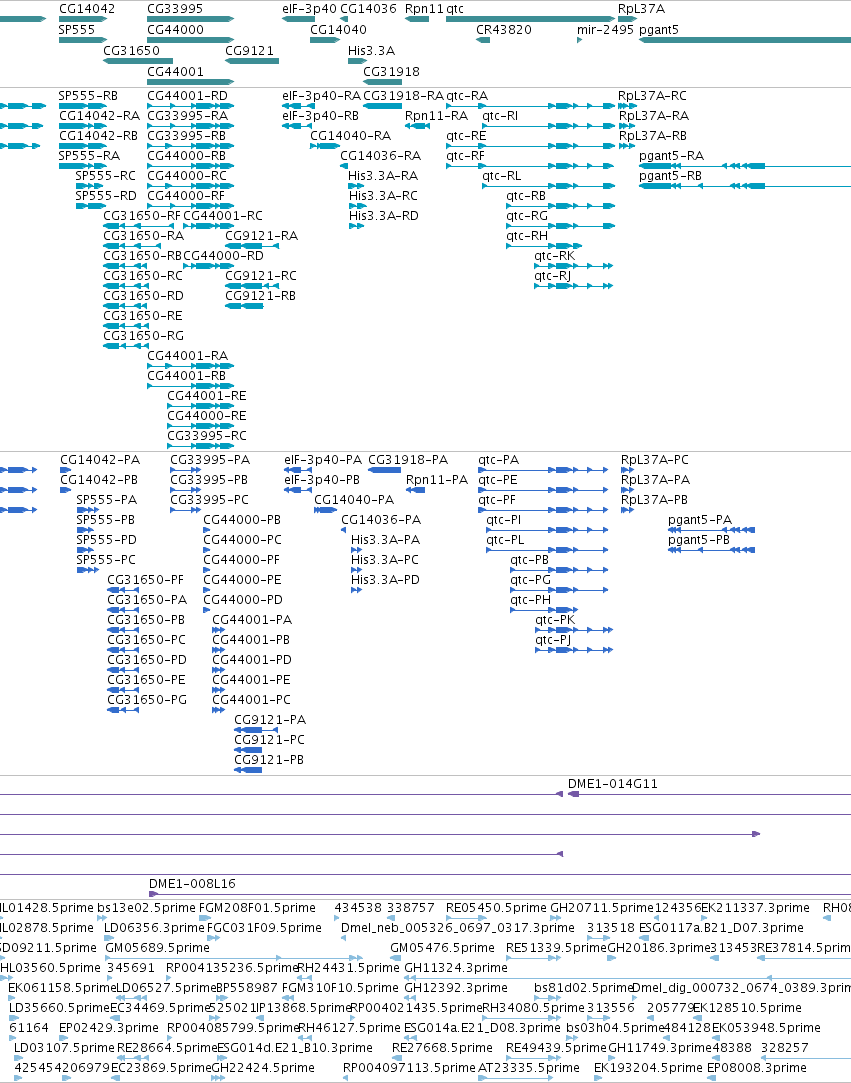Select the CG14040 gene label
Screen dimensions: 851x1083
(x=338, y=30)
